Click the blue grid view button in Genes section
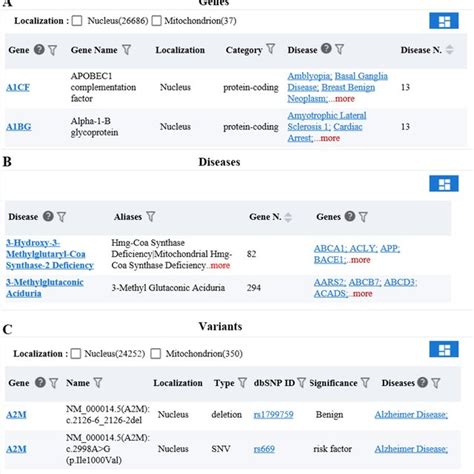474x474 pixels. click(x=444, y=21)
